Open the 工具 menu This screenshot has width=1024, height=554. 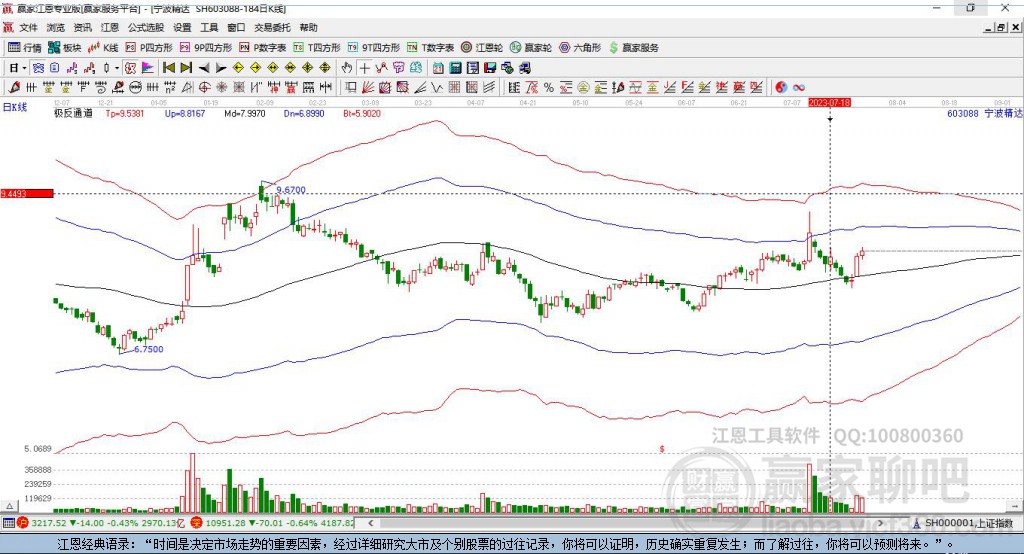209,27
